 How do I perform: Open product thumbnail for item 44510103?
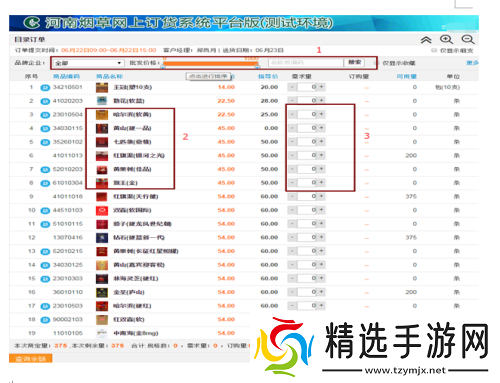click(x=102, y=210)
